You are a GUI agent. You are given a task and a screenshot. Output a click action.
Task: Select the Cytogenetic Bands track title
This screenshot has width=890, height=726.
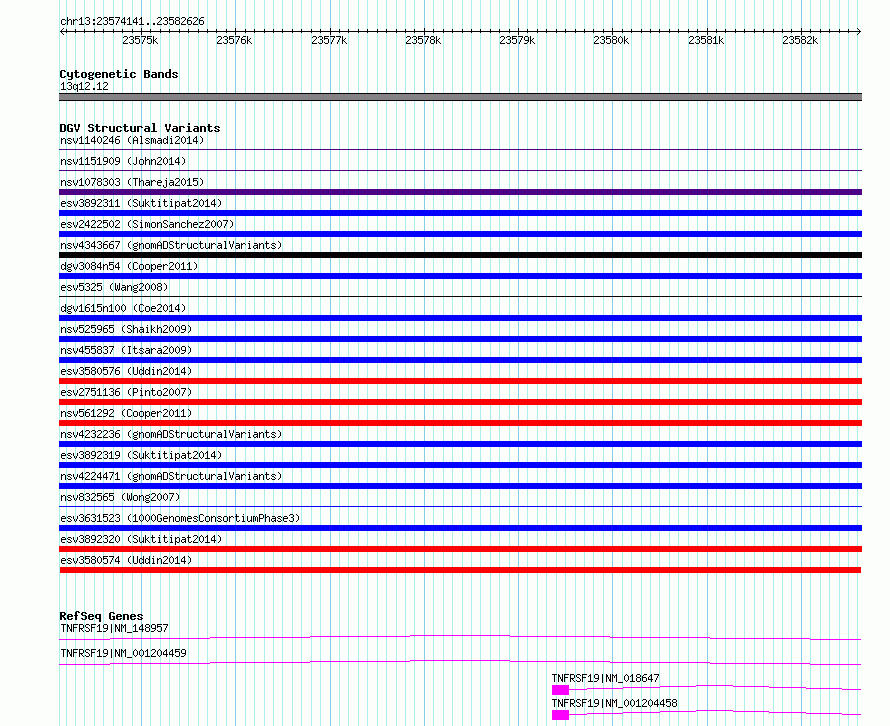click(x=119, y=74)
